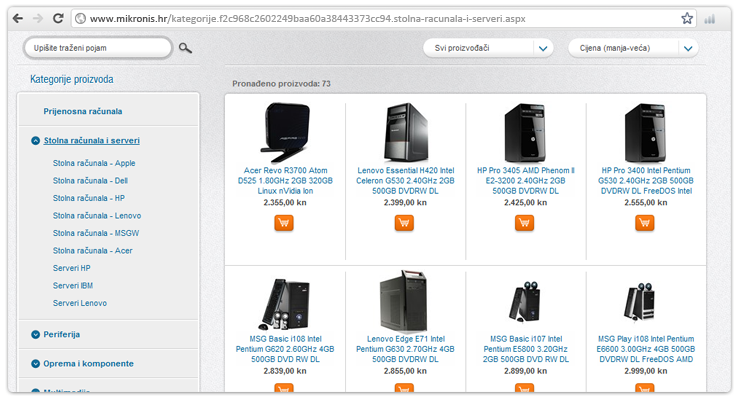Click the search magnifier icon
Viewport: 740px width, 400px height.
coord(185,48)
